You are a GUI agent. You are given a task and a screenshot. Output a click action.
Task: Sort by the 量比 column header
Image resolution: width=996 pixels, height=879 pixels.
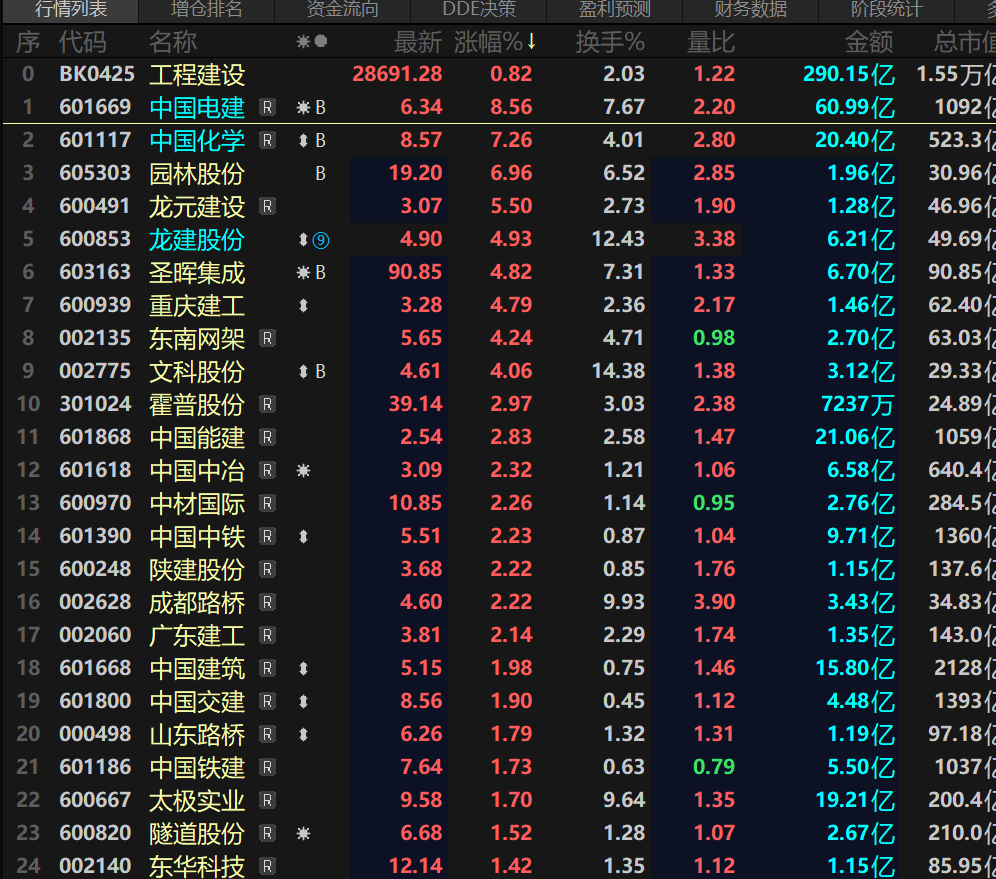pyautogui.click(x=711, y=42)
